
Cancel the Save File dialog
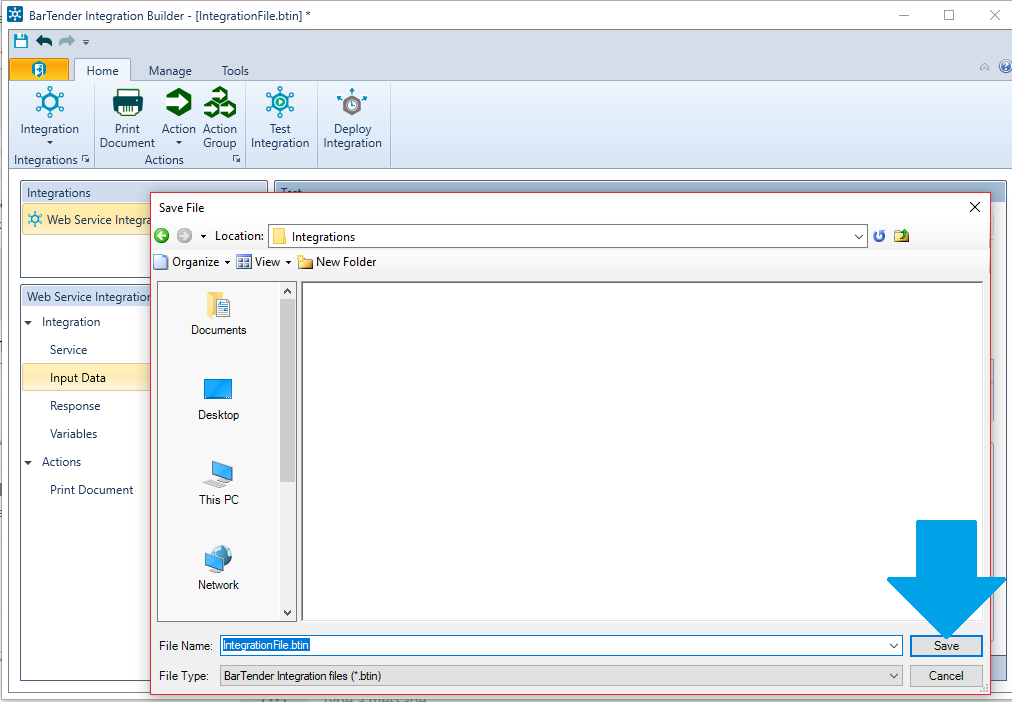(946, 676)
